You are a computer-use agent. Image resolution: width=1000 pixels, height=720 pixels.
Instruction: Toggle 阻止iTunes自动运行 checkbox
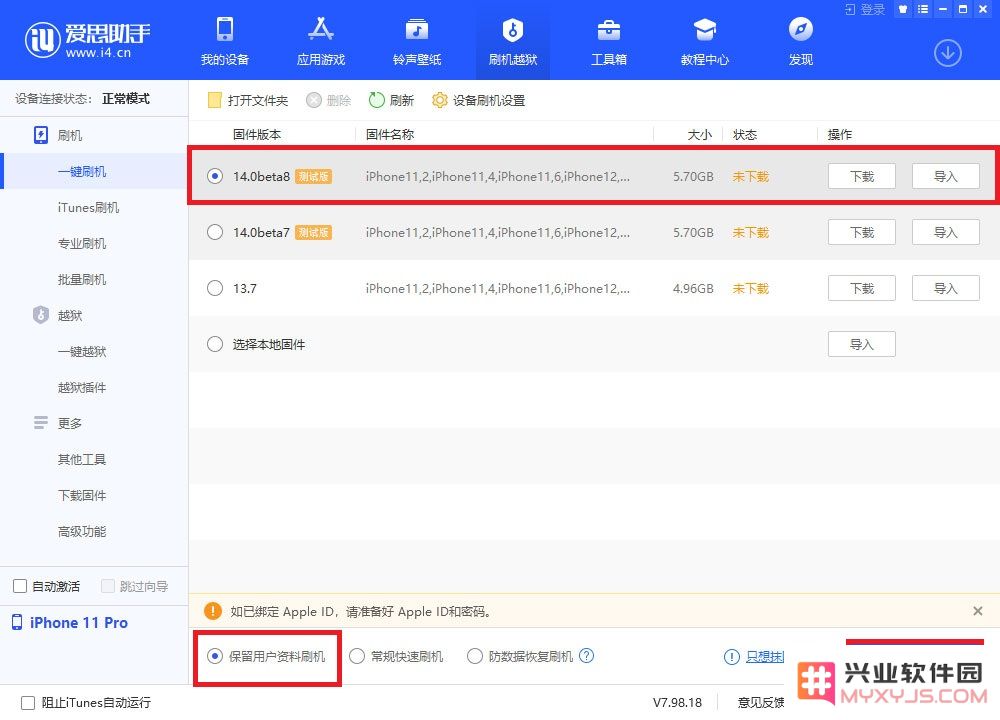pyautogui.click(x=27, y=703)
